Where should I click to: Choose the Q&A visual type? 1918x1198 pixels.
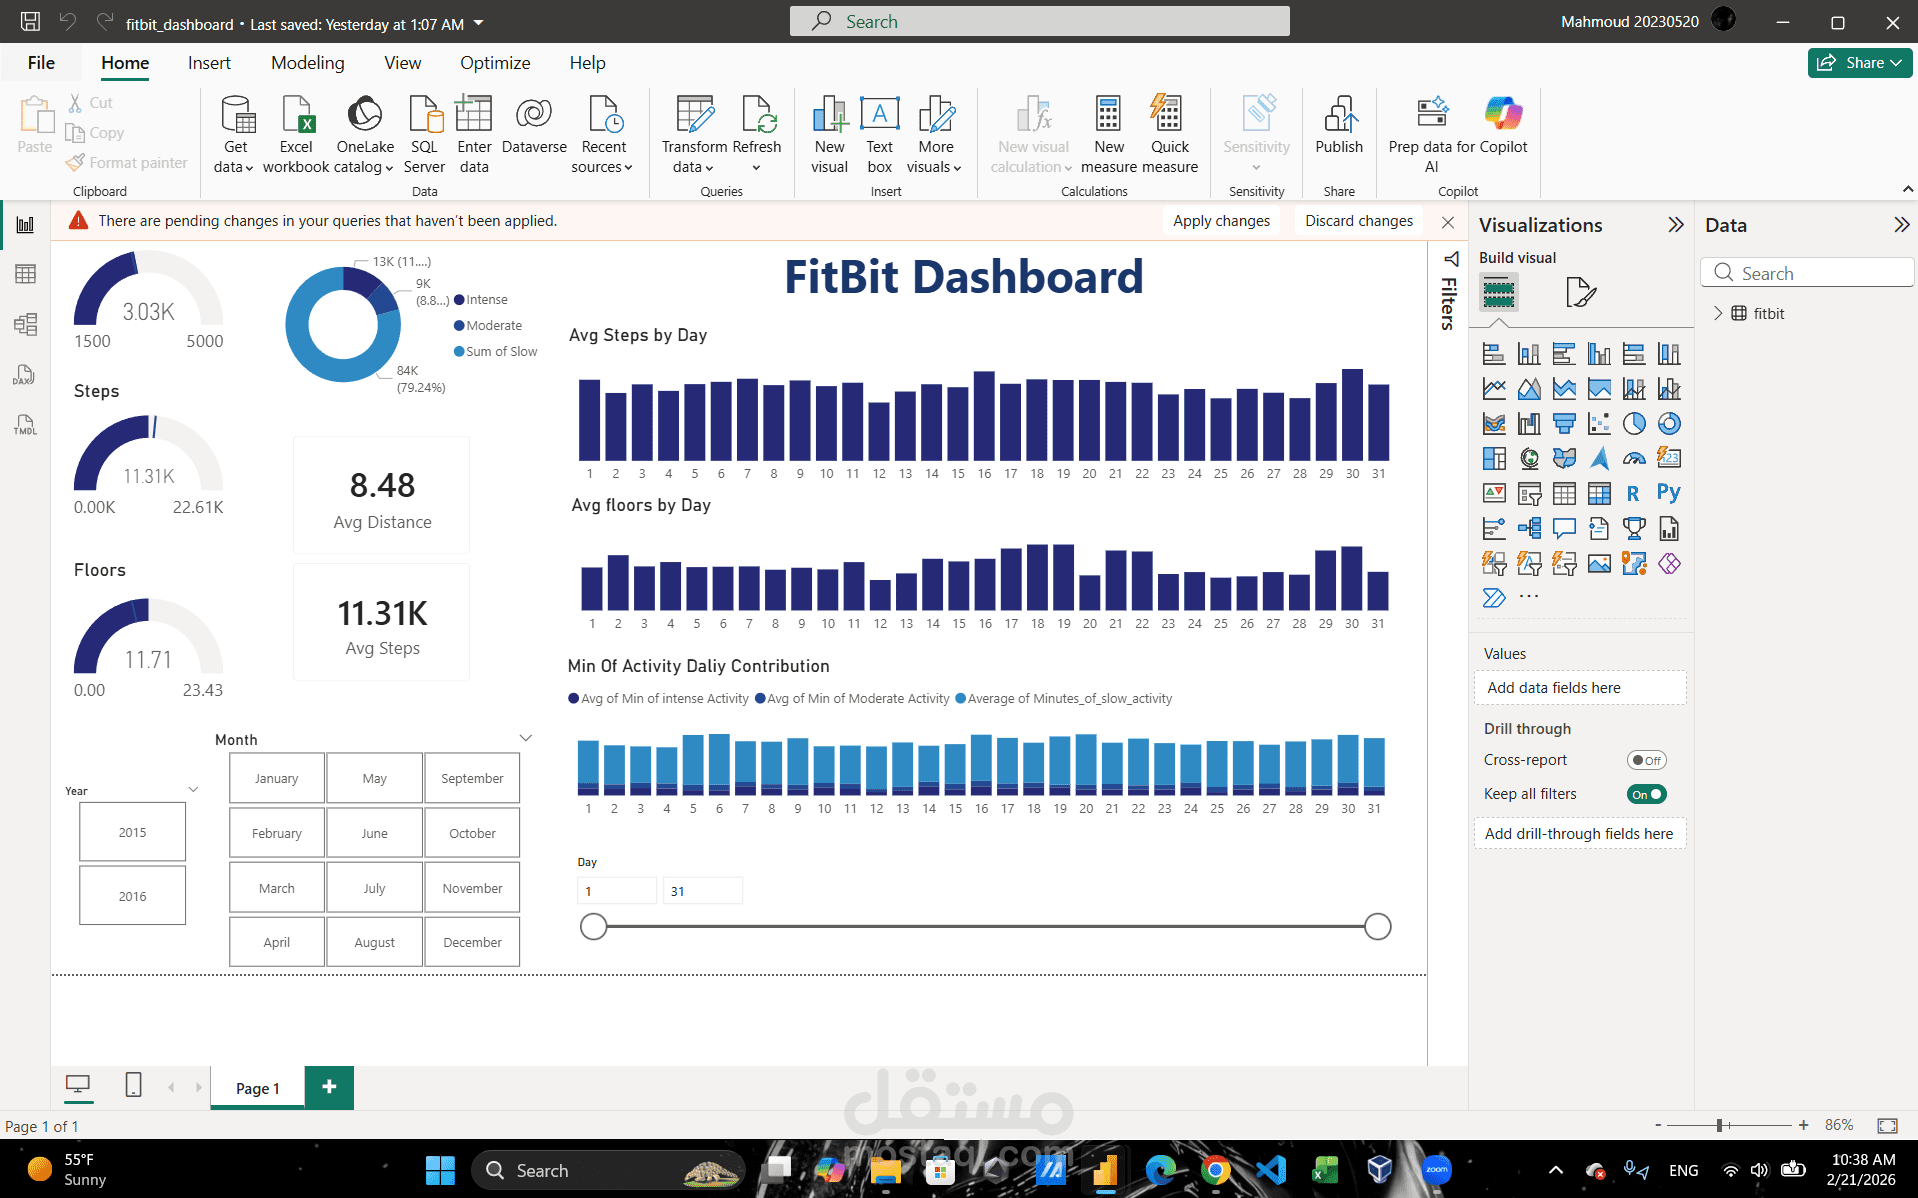1564,529
